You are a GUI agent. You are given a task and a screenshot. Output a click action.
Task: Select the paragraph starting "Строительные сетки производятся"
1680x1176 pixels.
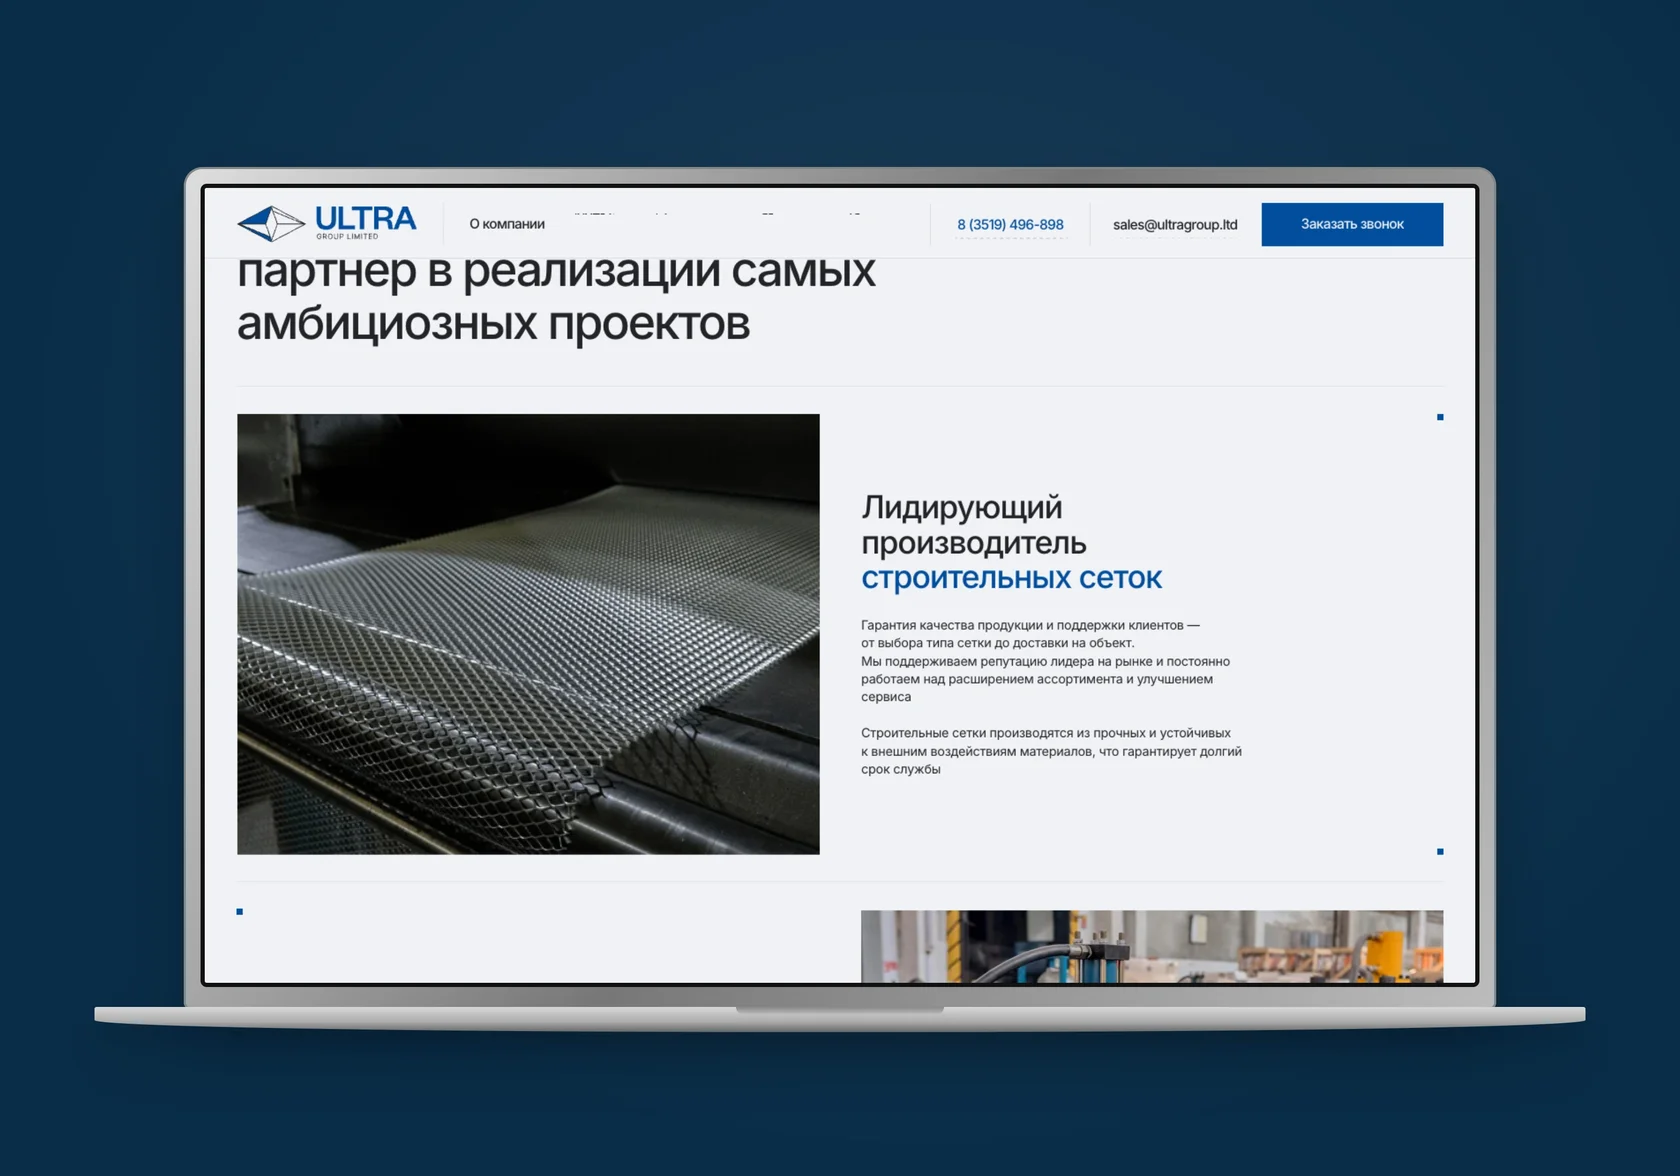(x=1051, y=751)
